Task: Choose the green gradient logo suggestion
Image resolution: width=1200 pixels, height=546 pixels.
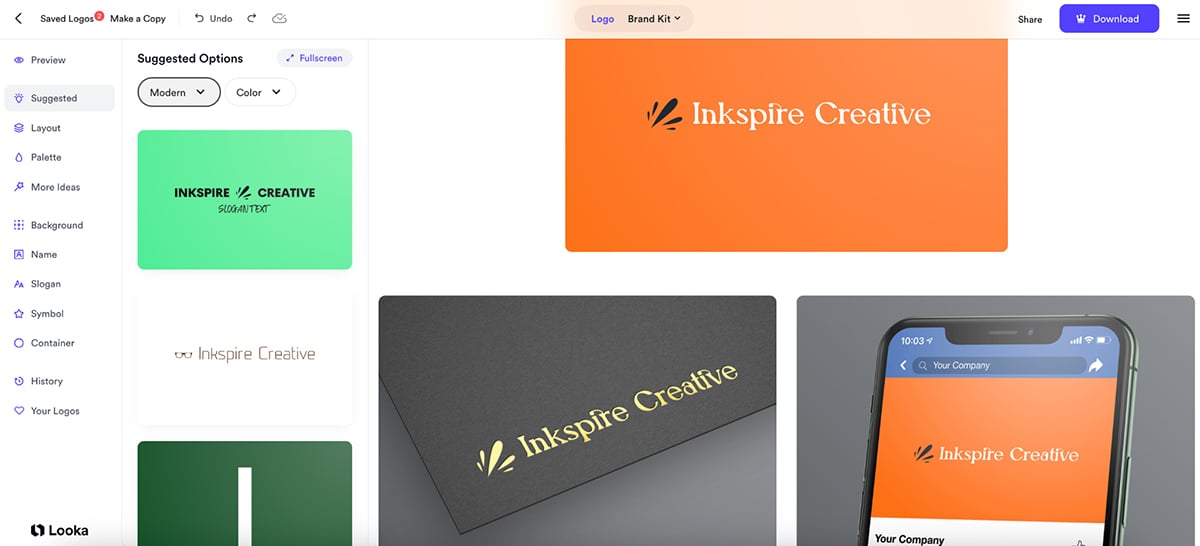Action: [245, 199]
